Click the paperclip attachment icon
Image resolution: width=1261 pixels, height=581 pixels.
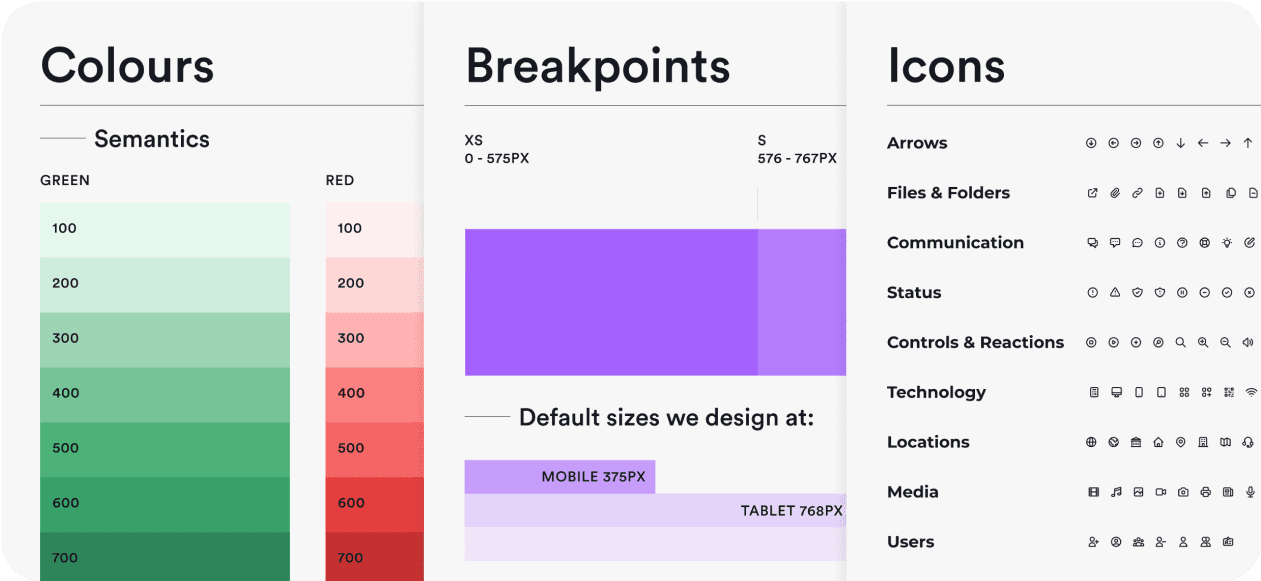1115,192
